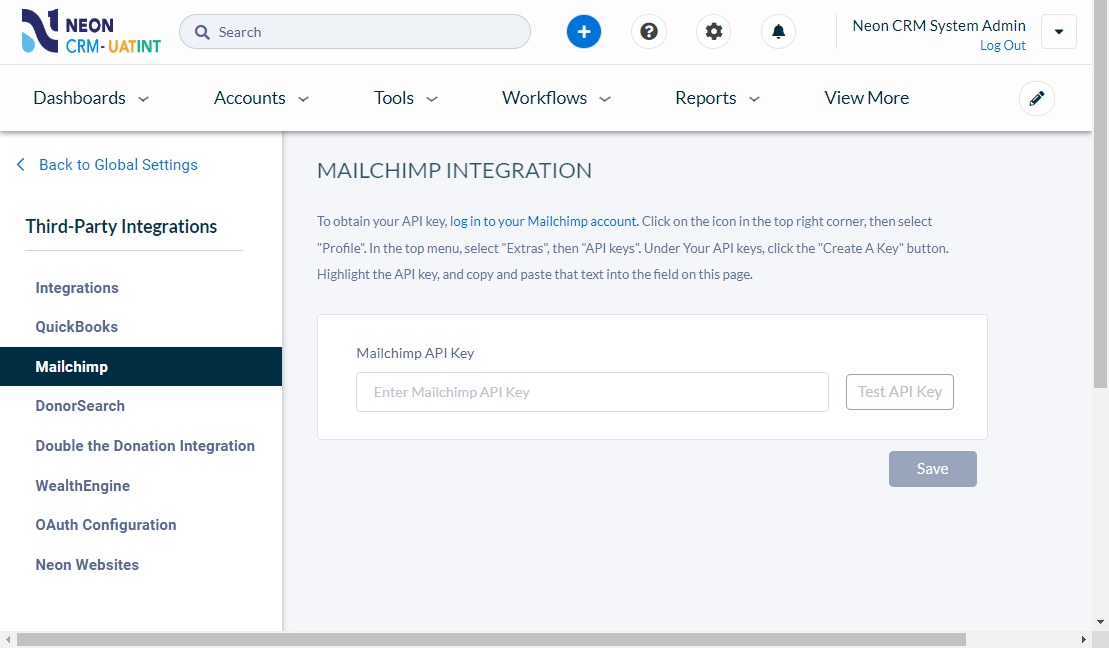
Task: Click the Mailchimp Integration heading
Action: click(454, 170)
